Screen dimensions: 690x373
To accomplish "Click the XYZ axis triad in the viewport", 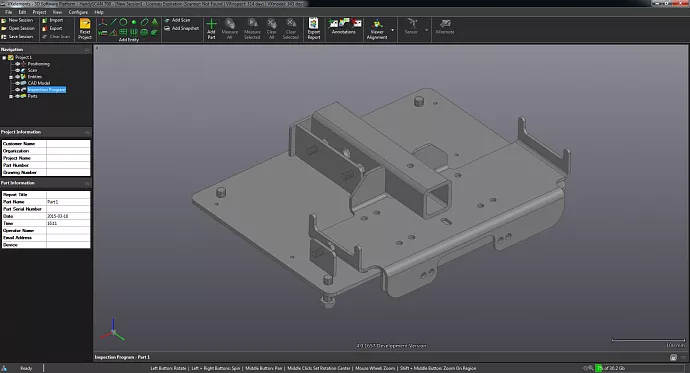I will pos(113,330).
